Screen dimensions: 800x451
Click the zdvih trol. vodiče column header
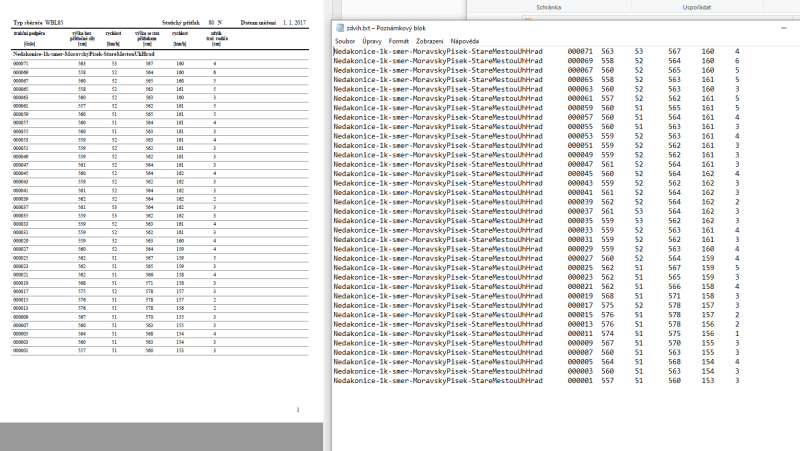tap(216, 38)
